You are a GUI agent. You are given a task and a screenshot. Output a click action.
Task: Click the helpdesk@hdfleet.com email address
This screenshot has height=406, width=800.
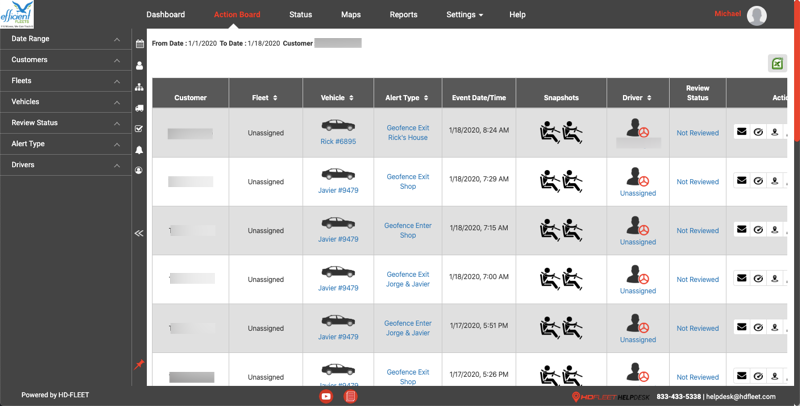point(741,396)
